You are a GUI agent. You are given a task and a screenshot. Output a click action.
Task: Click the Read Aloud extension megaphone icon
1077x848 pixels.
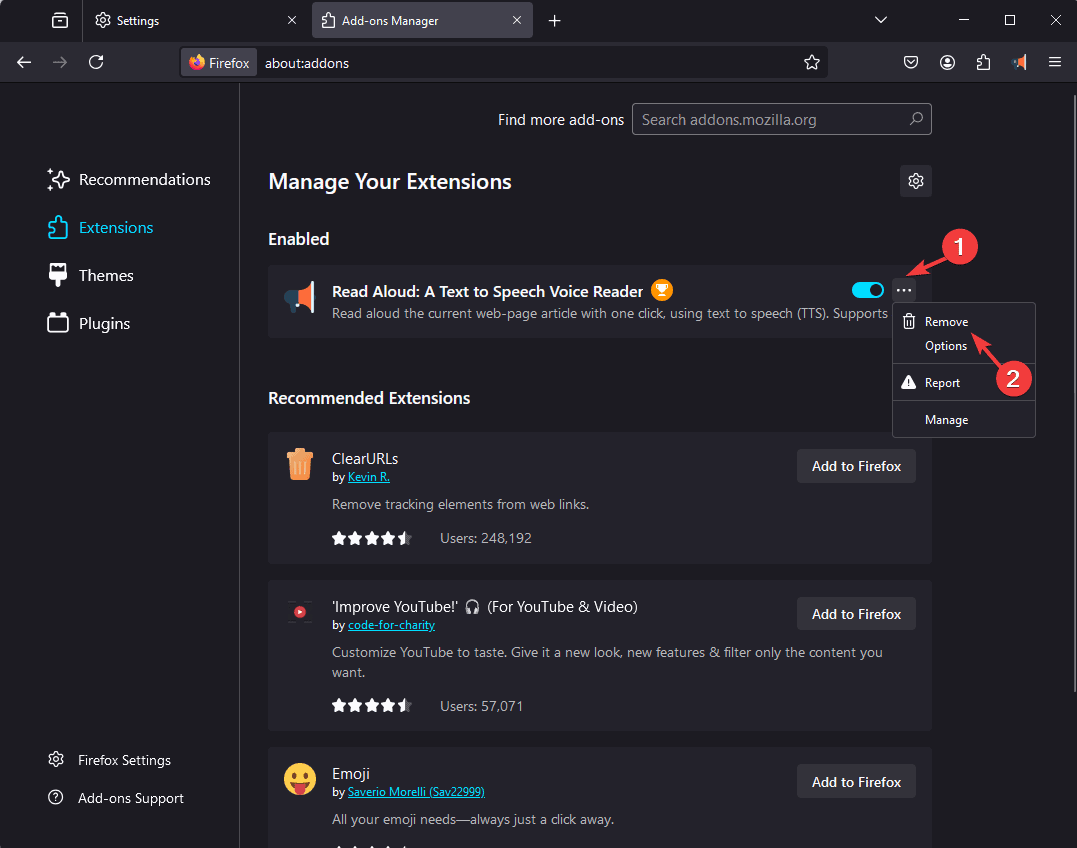pyautogui.click(x=299, y=298)
